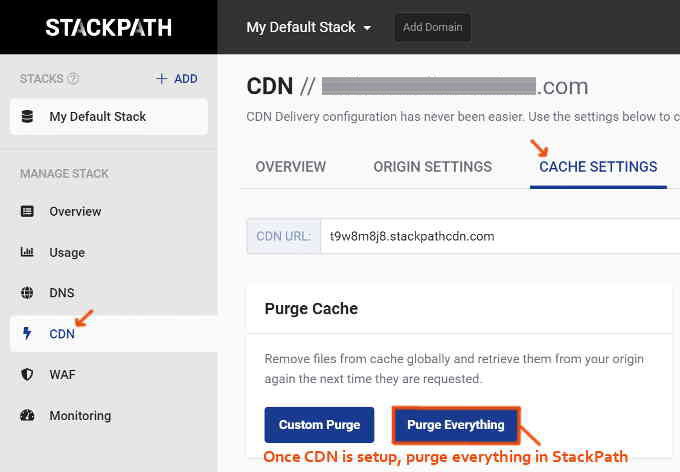Open the Stacks help question-mark icon
680x472 pixels.
(x=73, y=79)
